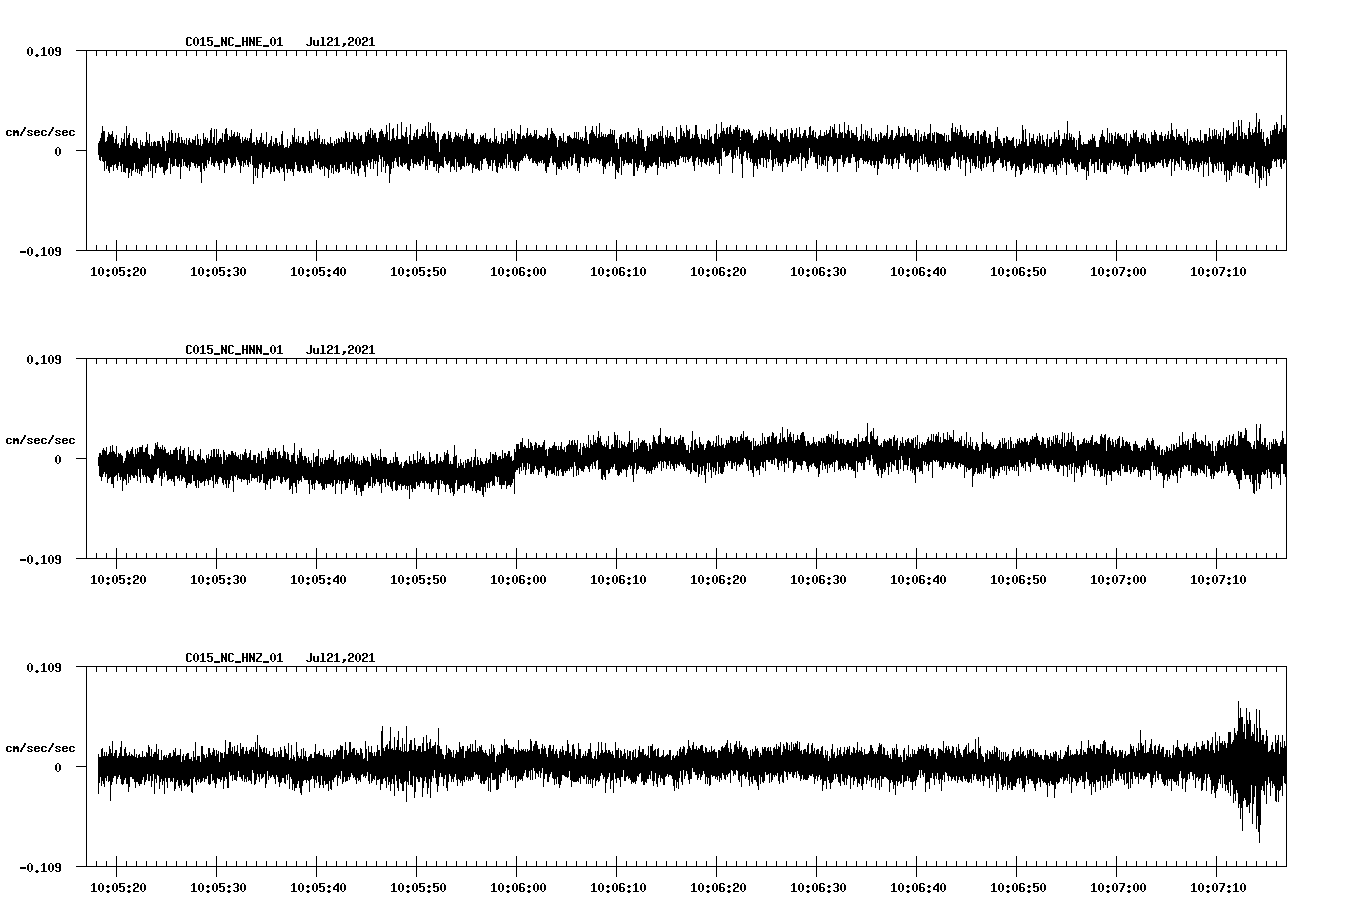The image size is (1358, 924).
Task: Click the C015_NC_HNE_01 channel title
Action: pyautogui.click(x=234, y=42)
